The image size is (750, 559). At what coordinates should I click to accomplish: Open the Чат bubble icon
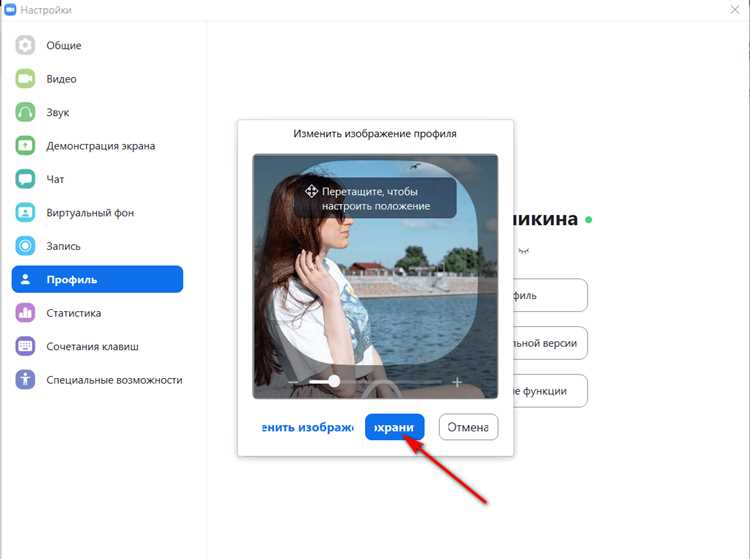coord(25,179)
